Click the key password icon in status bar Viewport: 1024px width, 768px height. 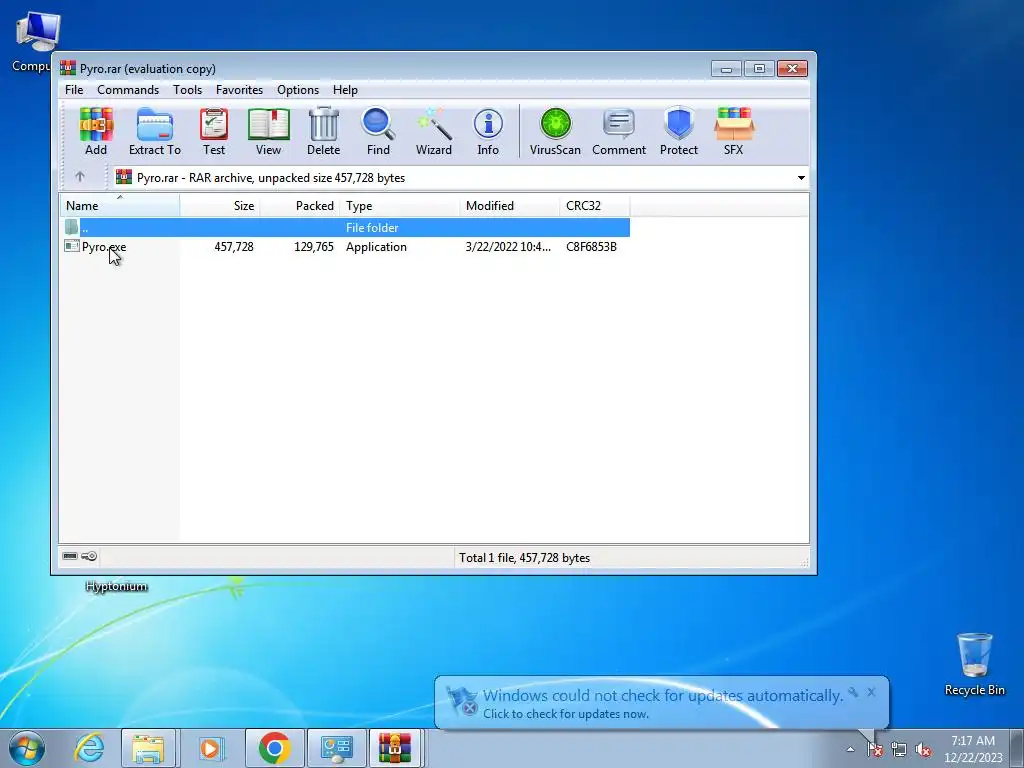coord(89,556)
